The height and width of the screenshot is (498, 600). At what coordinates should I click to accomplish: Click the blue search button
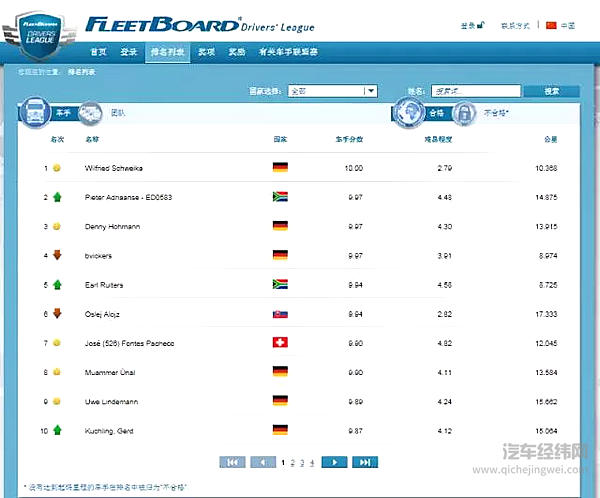pos(552,91)
